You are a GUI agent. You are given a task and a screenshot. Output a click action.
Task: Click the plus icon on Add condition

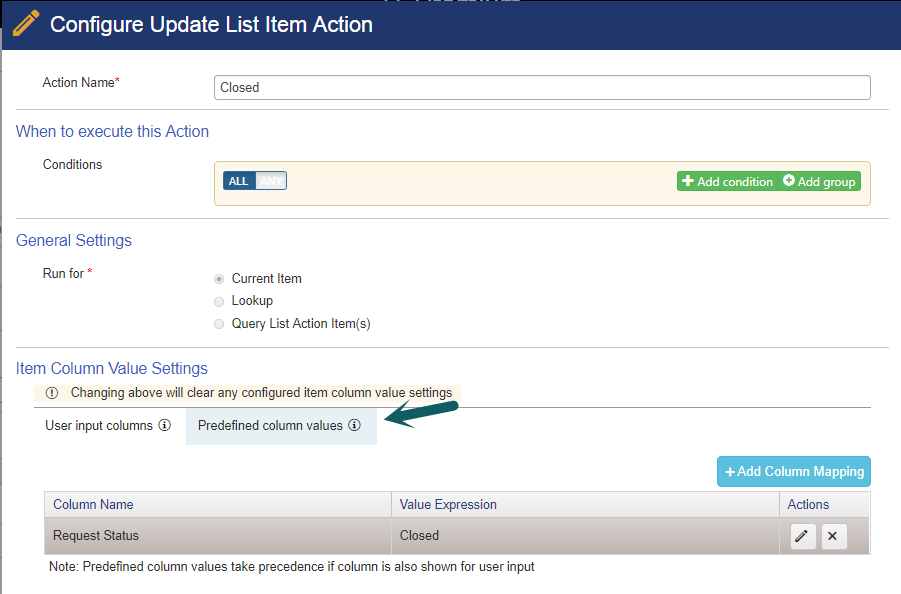(688, 181)
